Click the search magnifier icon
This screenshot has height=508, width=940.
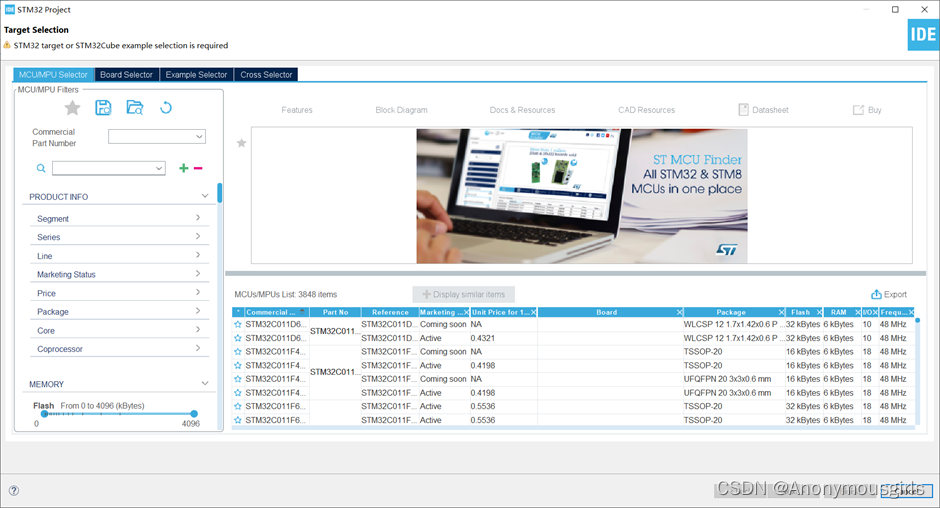pyautogui.click(x=41, y=169)
